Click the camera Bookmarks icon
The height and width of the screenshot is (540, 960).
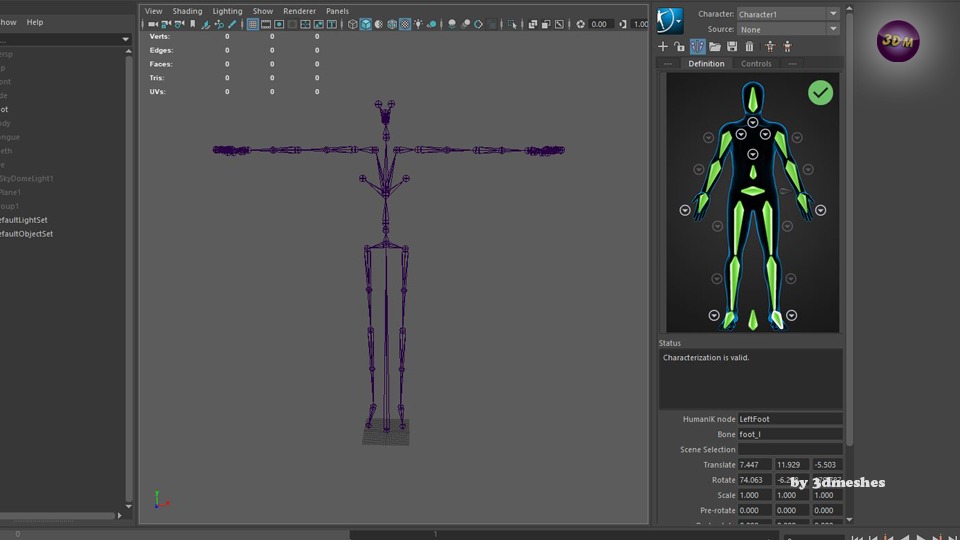pyautogui.click(x=192, y=24)
